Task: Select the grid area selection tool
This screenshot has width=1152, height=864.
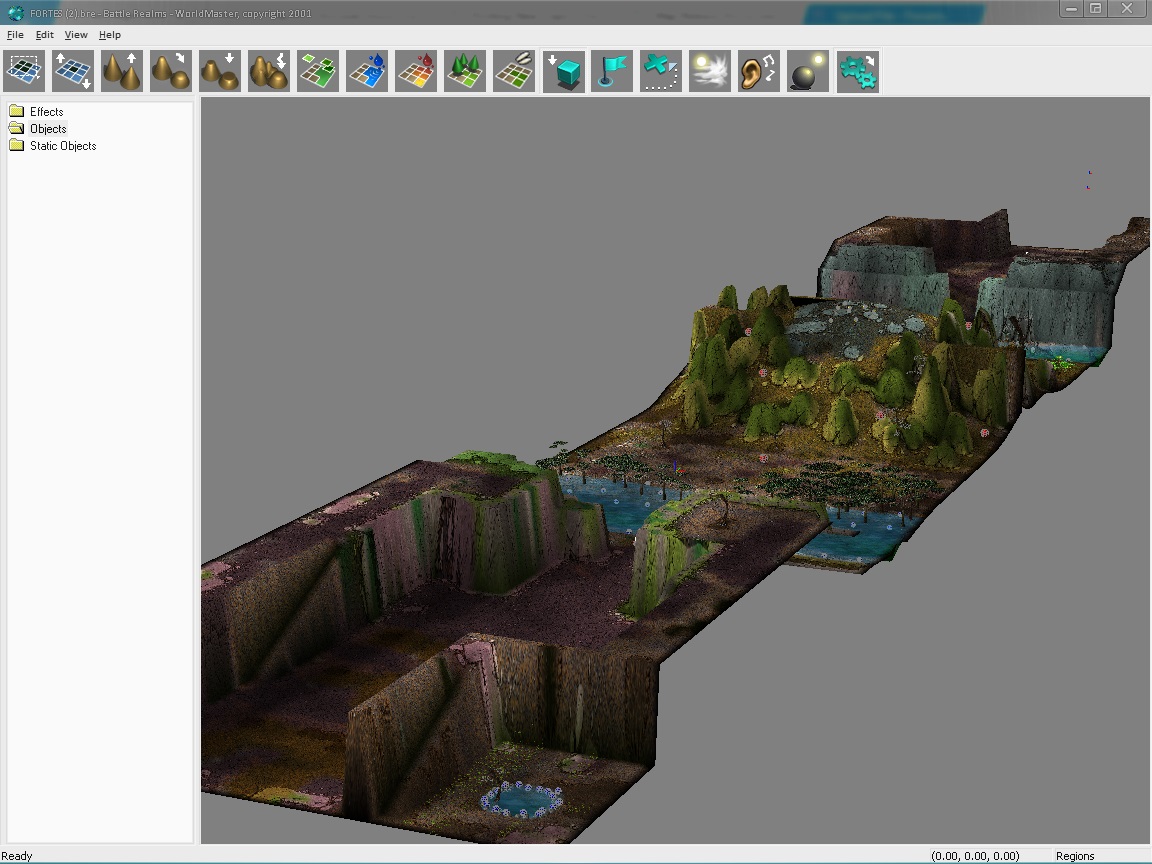Action: coord(24,71)
